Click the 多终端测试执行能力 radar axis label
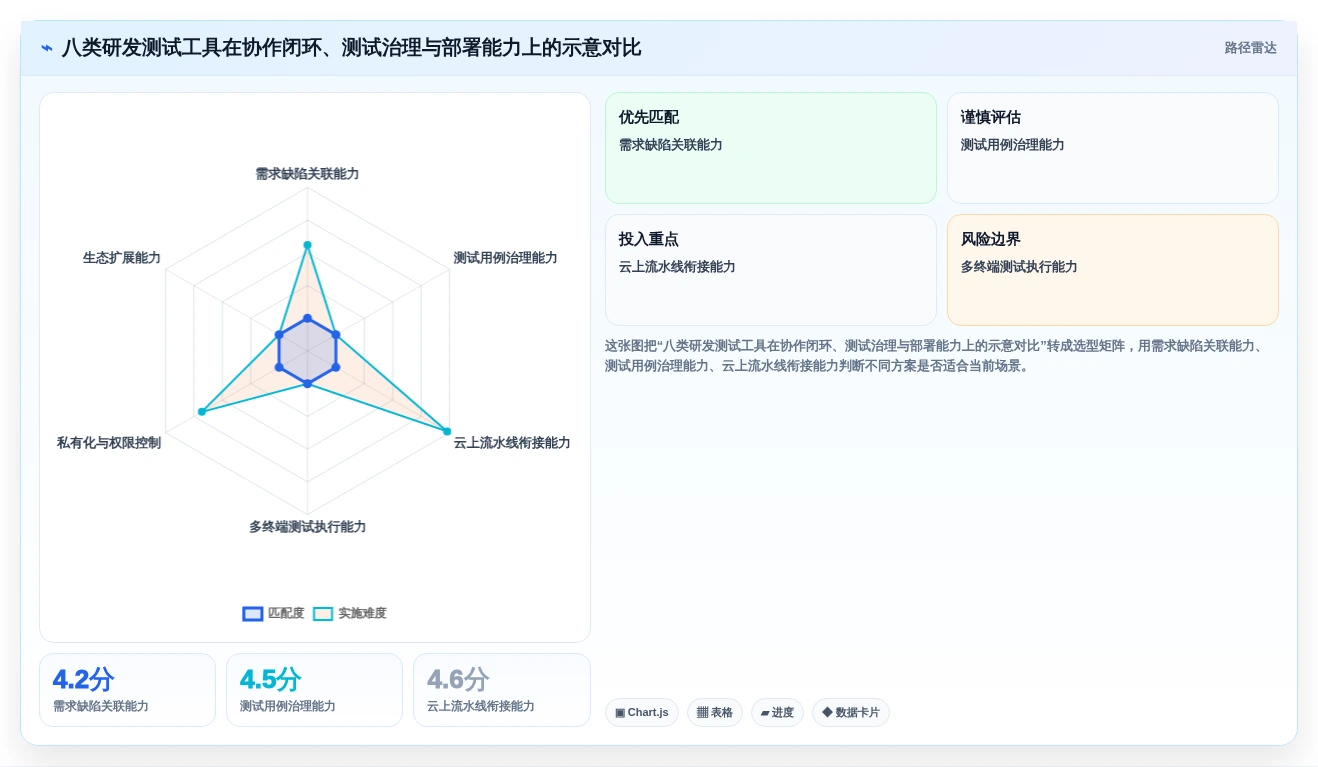 pyautogui.click(x=307, y=527)
